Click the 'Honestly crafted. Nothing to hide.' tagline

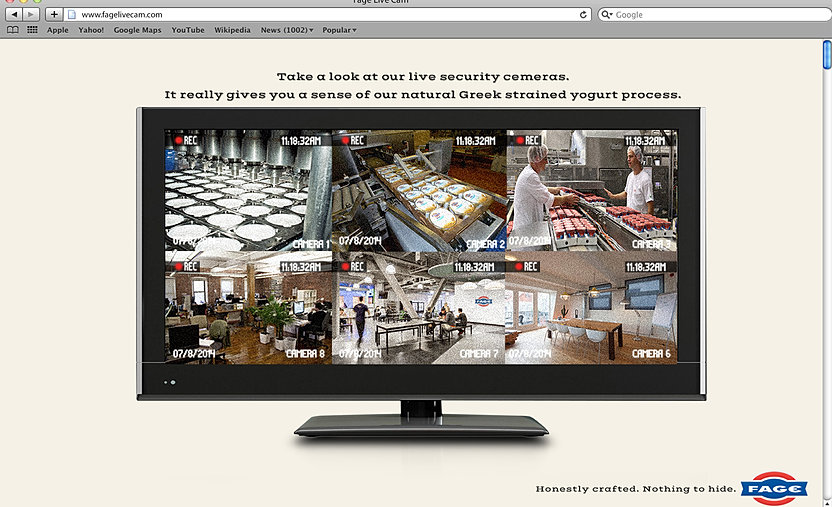click(636, 489)
